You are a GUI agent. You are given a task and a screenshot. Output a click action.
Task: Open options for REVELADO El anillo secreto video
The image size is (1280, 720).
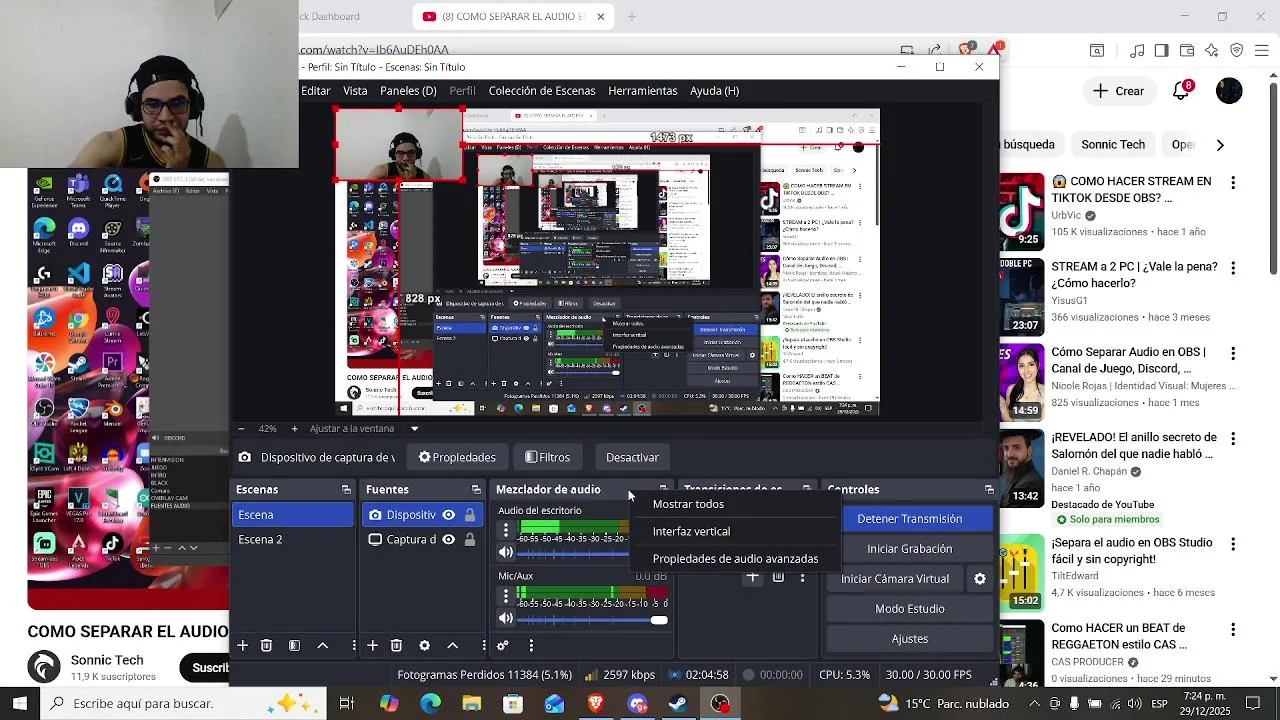[x=1233, y=439]
